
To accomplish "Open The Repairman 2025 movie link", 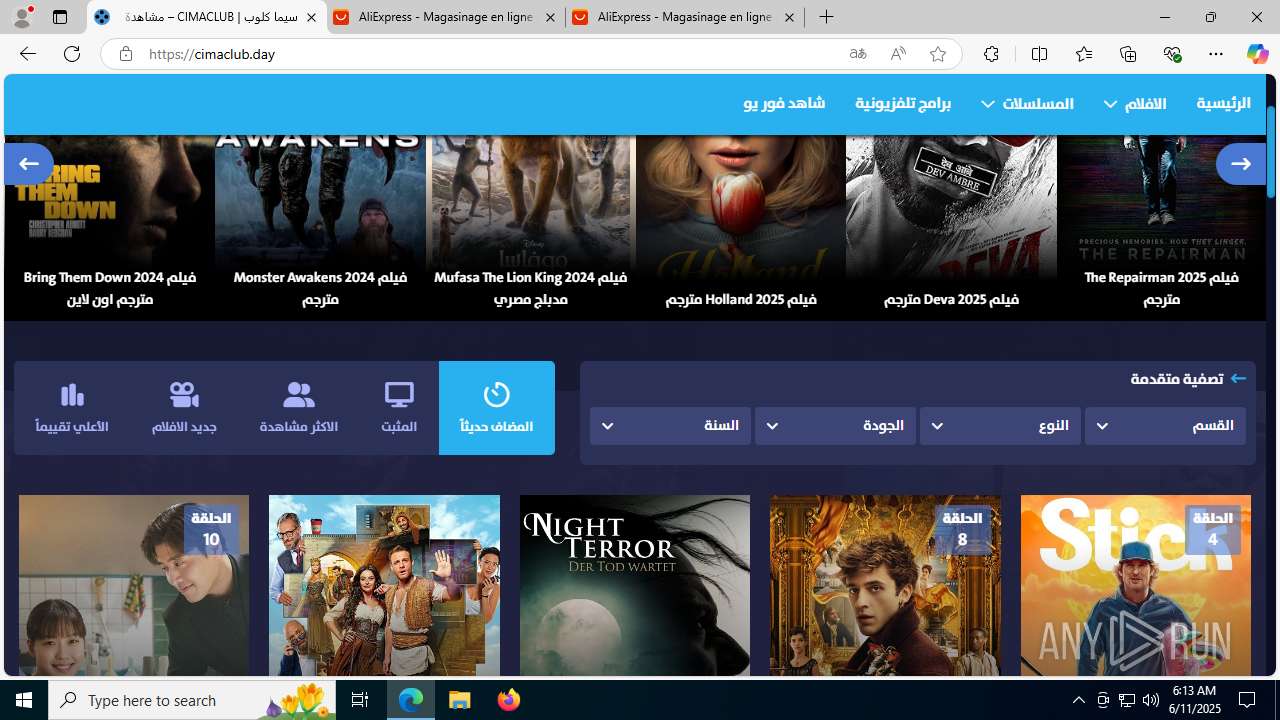I will tap(1161, 228).
